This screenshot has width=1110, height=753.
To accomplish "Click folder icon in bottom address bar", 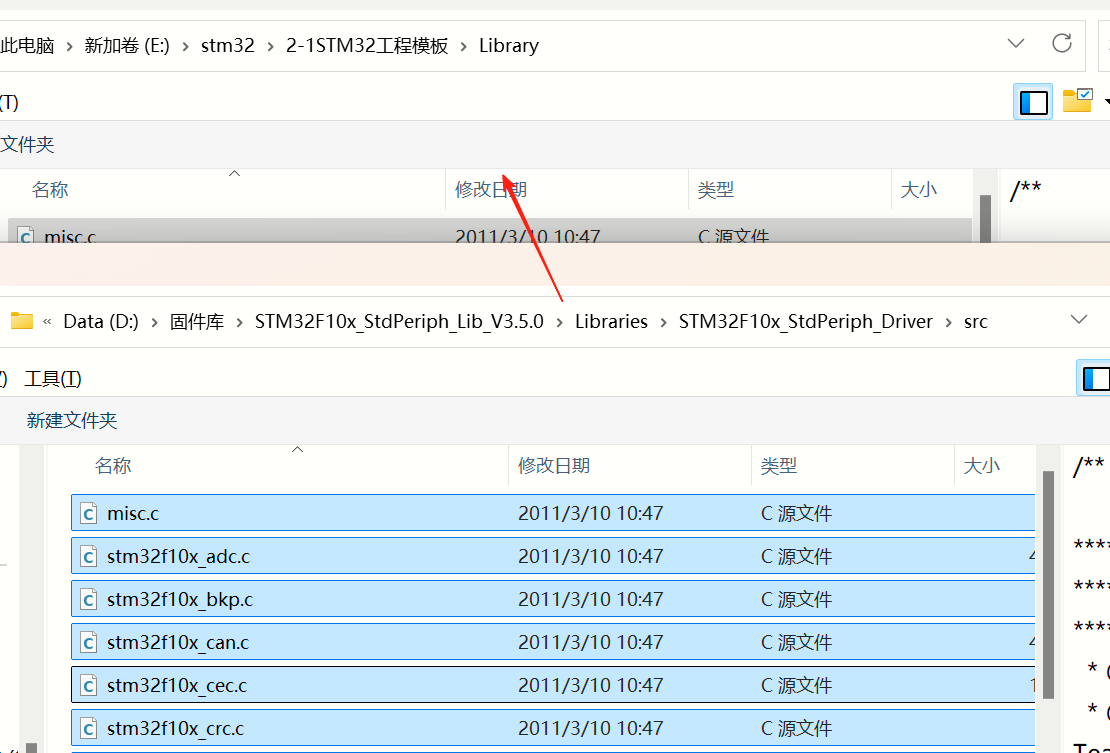I will (21, 321).
